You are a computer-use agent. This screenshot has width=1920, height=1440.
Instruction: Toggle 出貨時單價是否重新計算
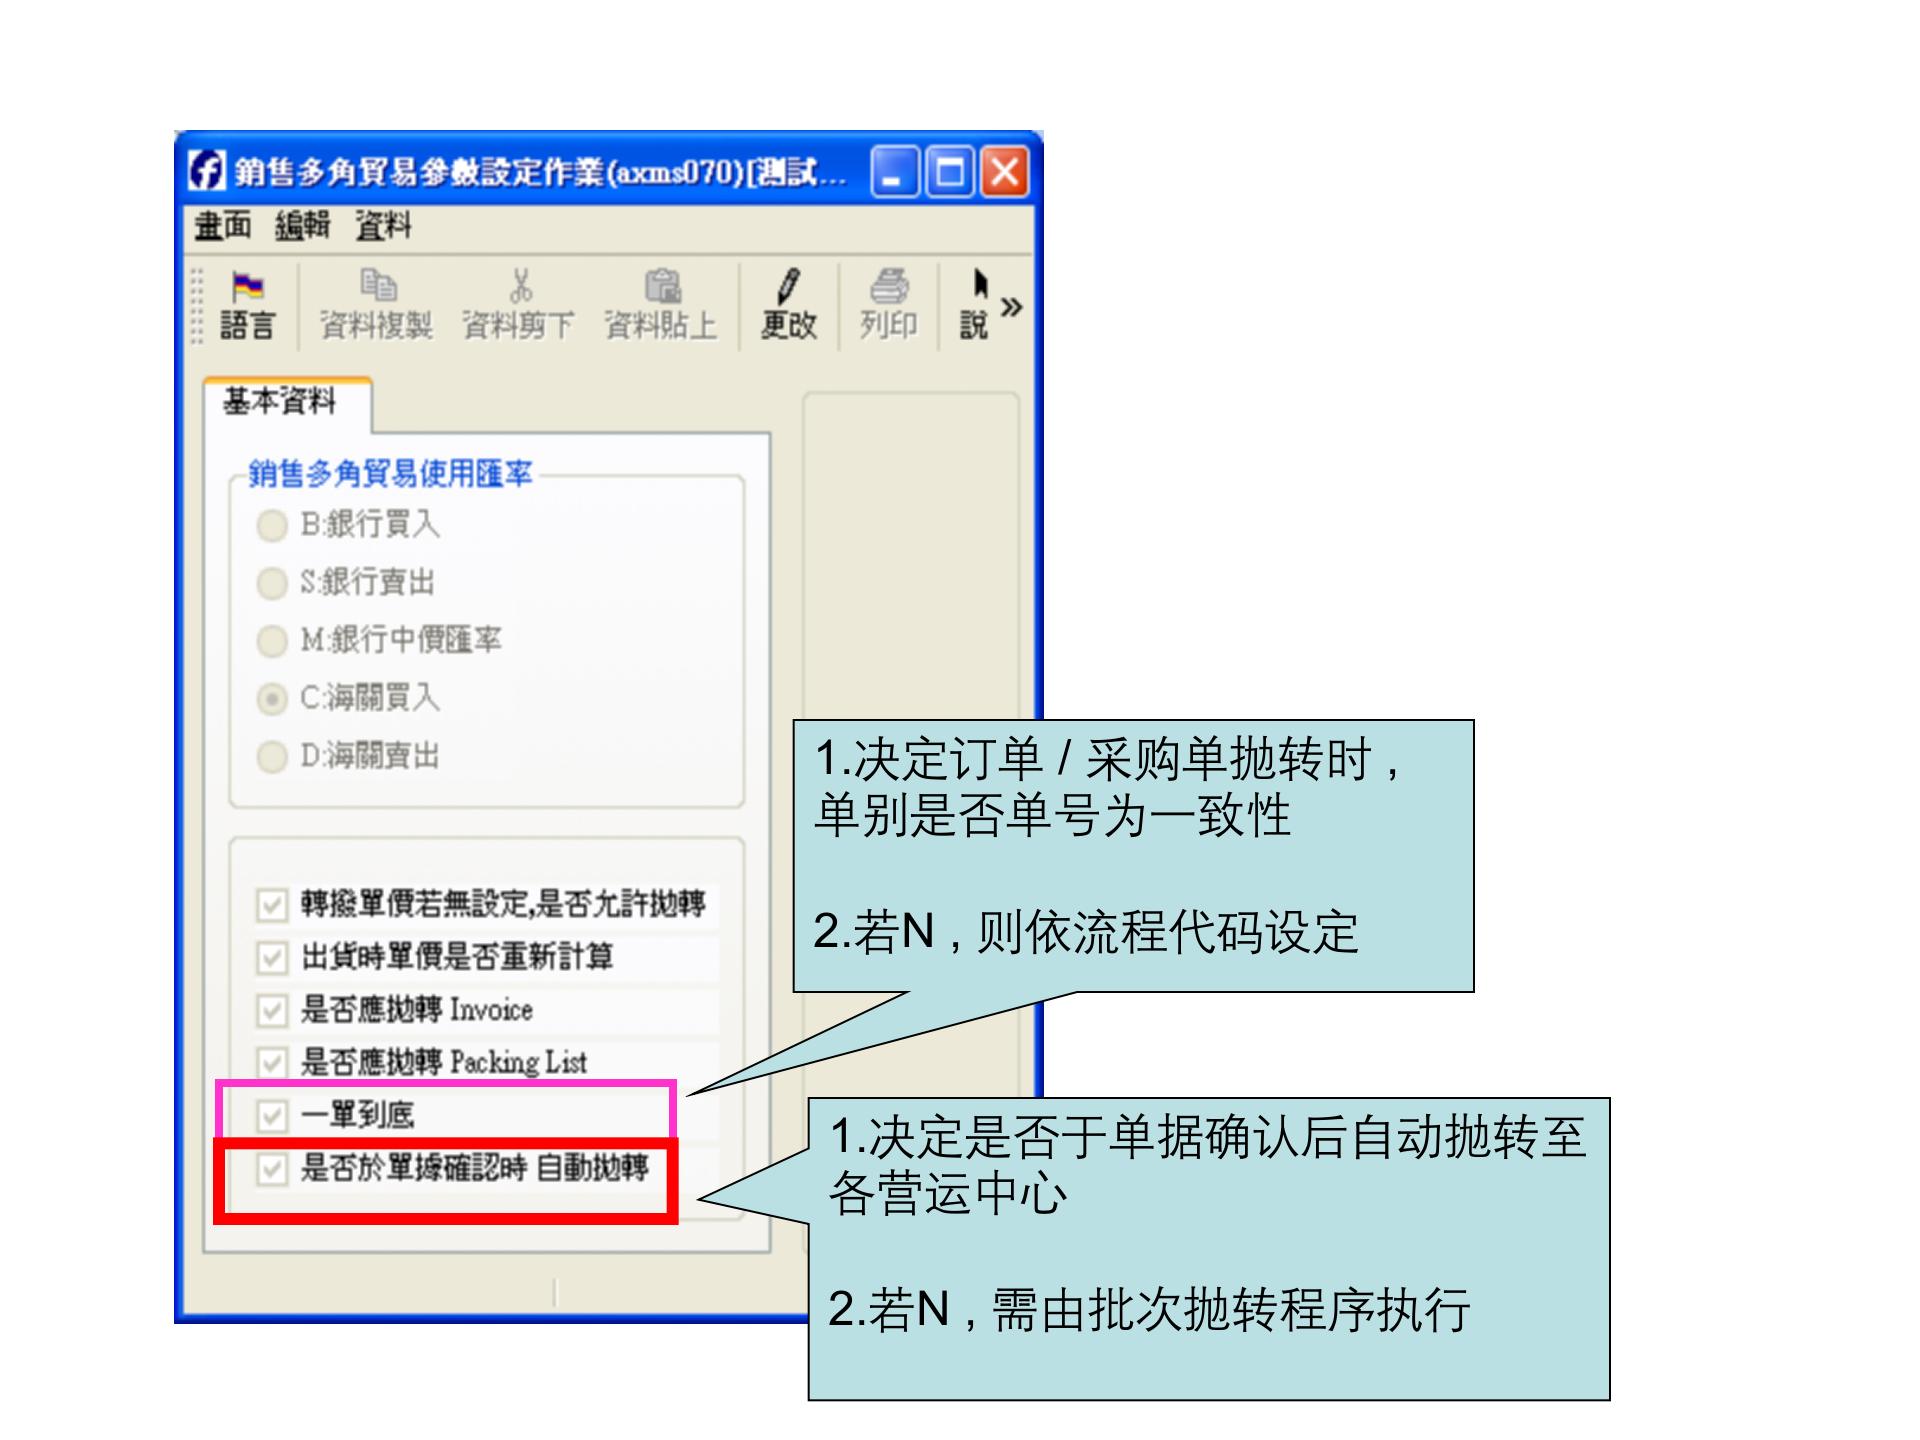(x=271, y=957)
